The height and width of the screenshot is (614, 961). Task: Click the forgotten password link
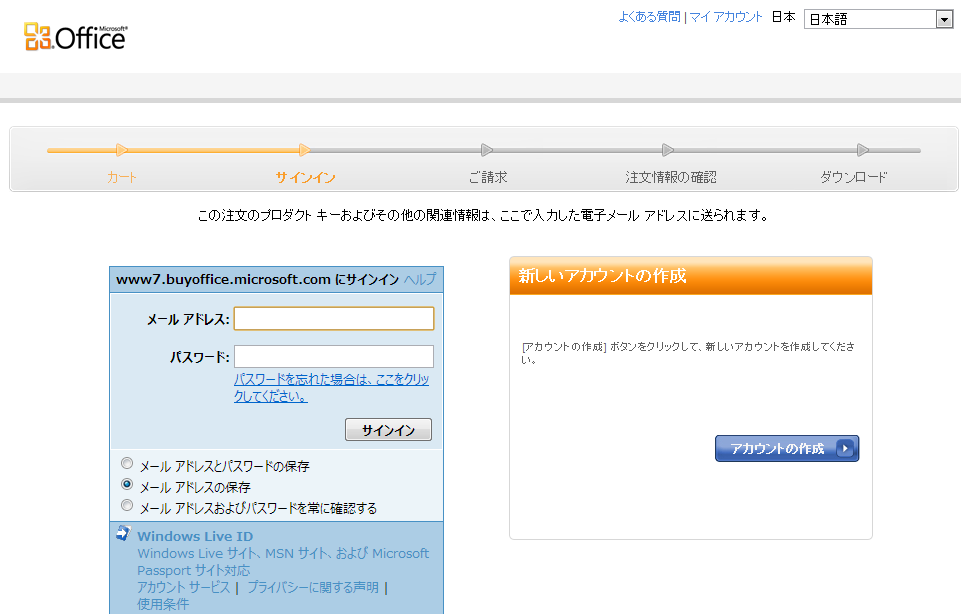[x=332, y=388]
